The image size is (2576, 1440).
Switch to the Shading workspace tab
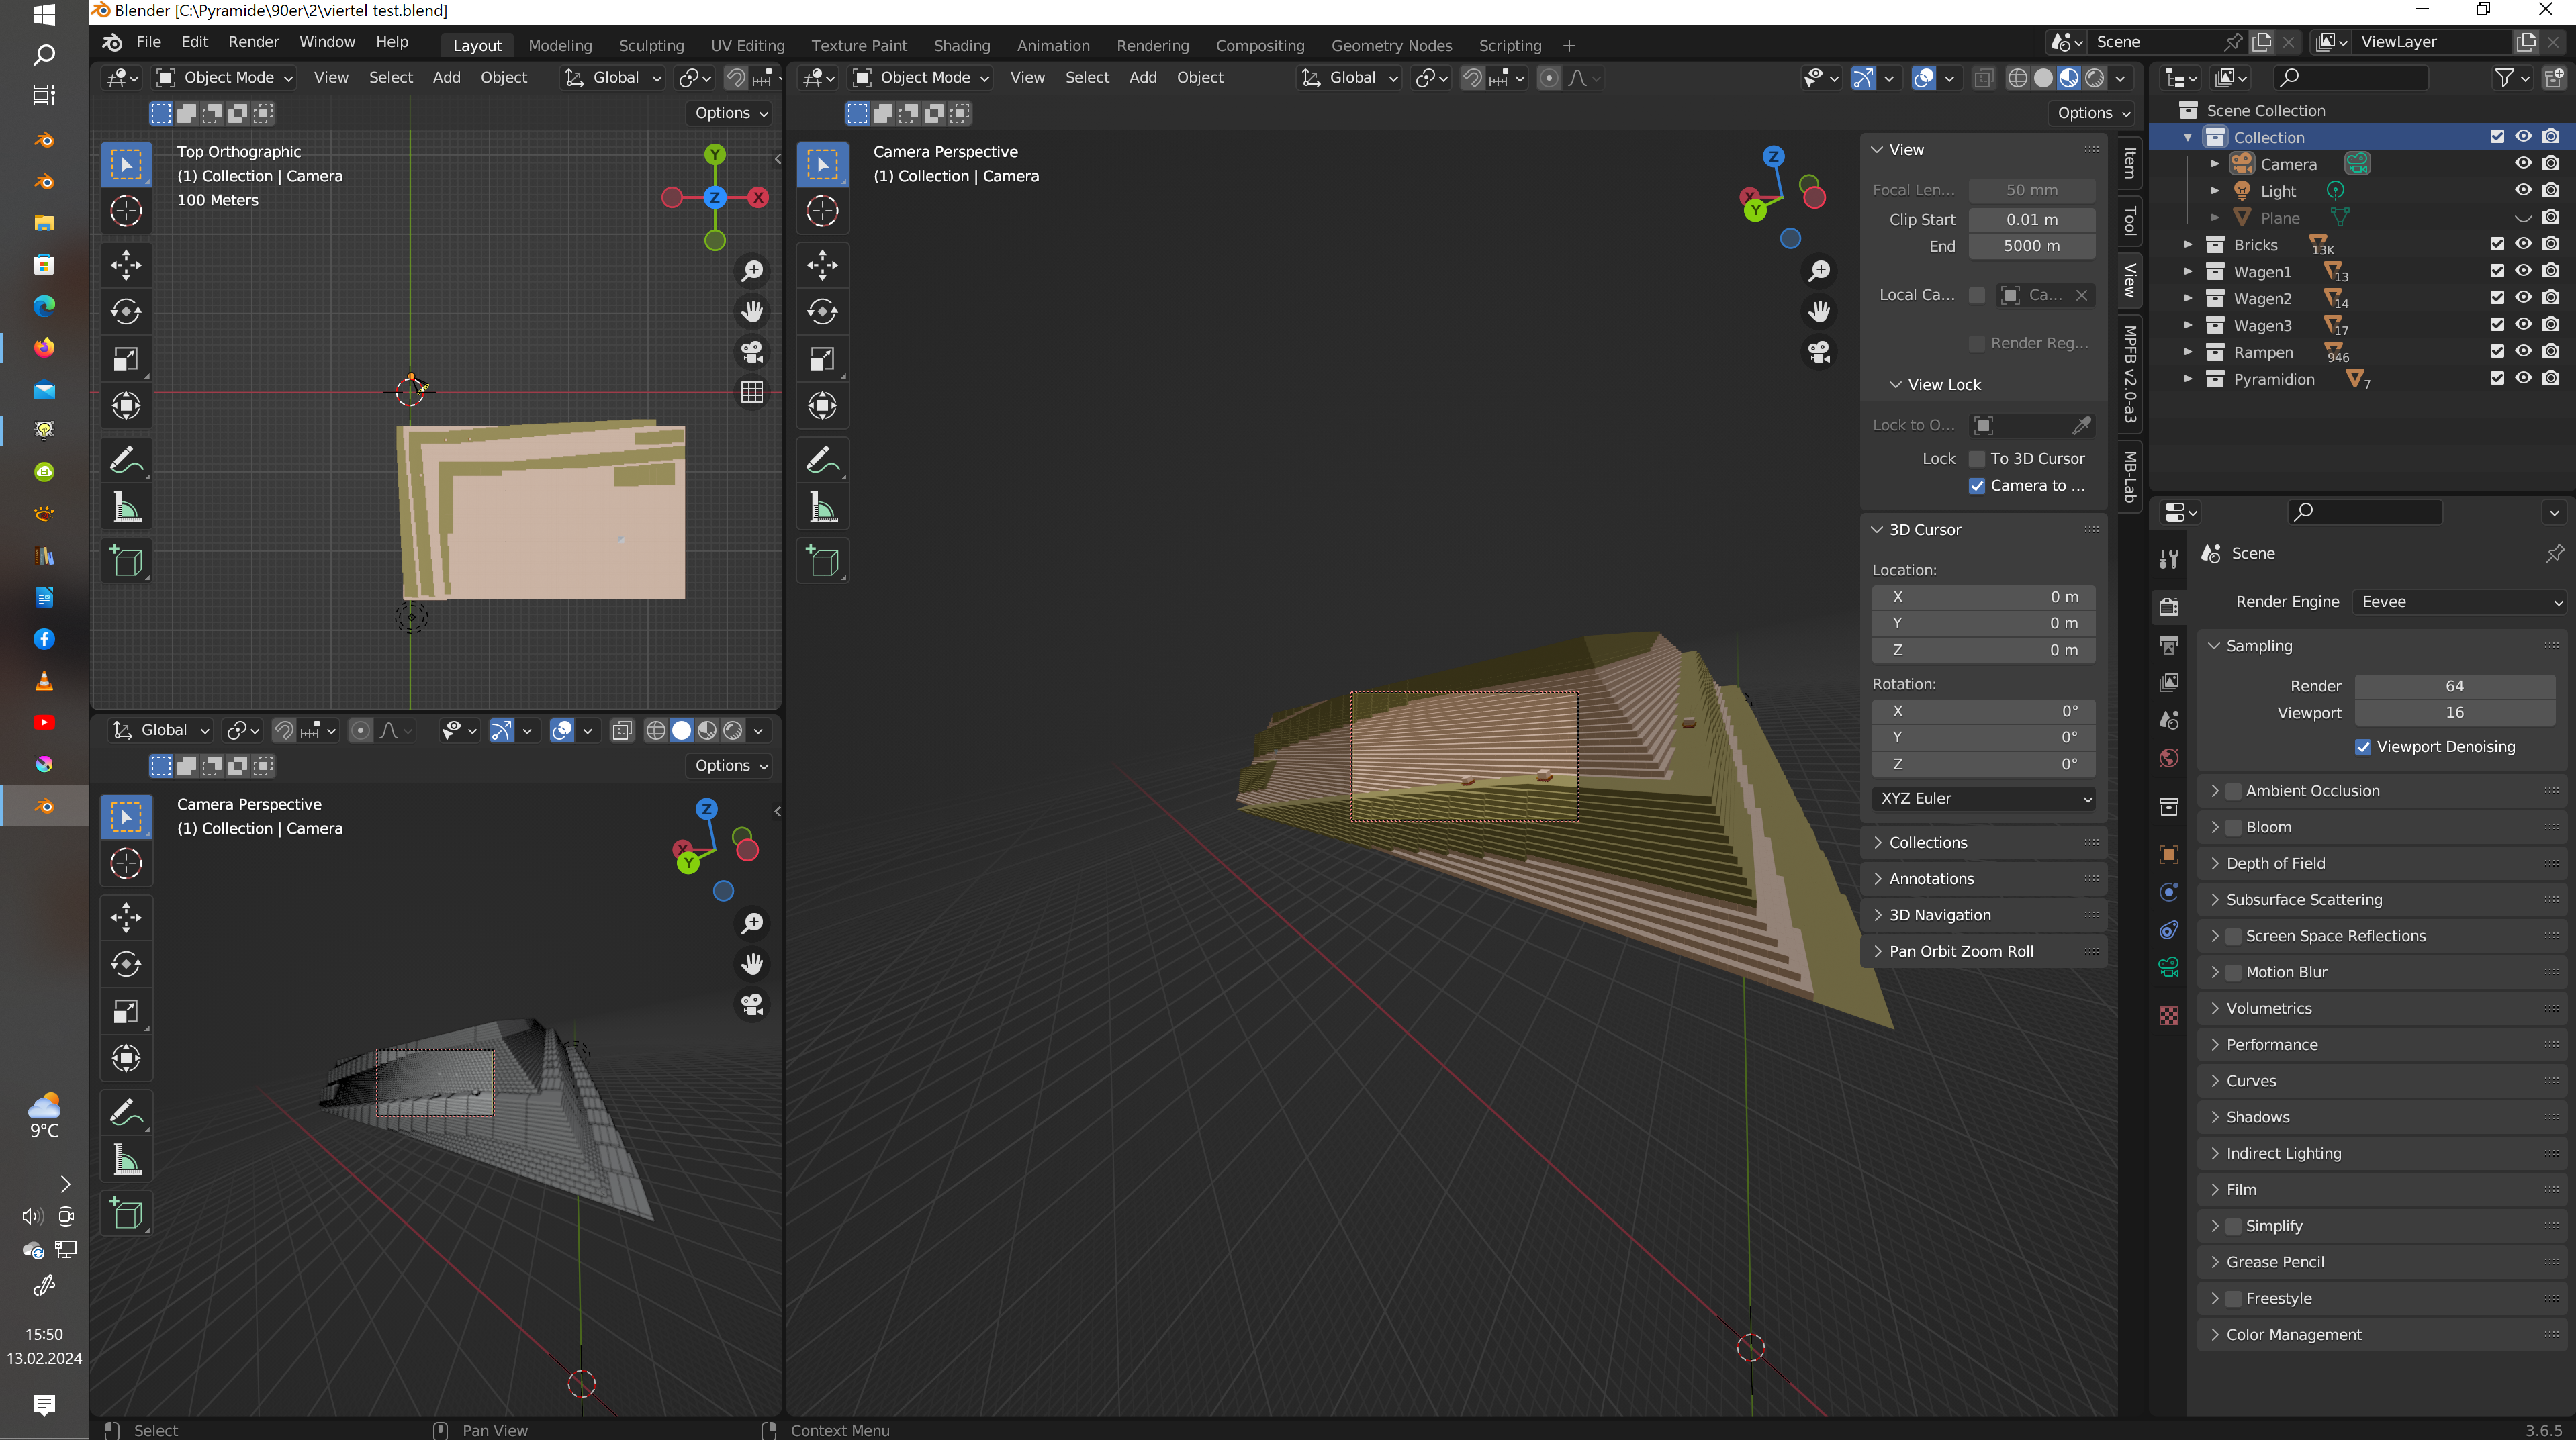pos(961,46)
